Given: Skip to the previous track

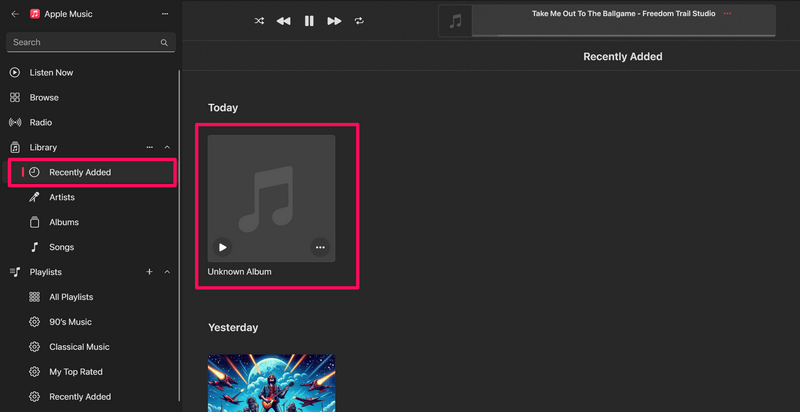Looking at the screenshot, I should coord(284,20).
